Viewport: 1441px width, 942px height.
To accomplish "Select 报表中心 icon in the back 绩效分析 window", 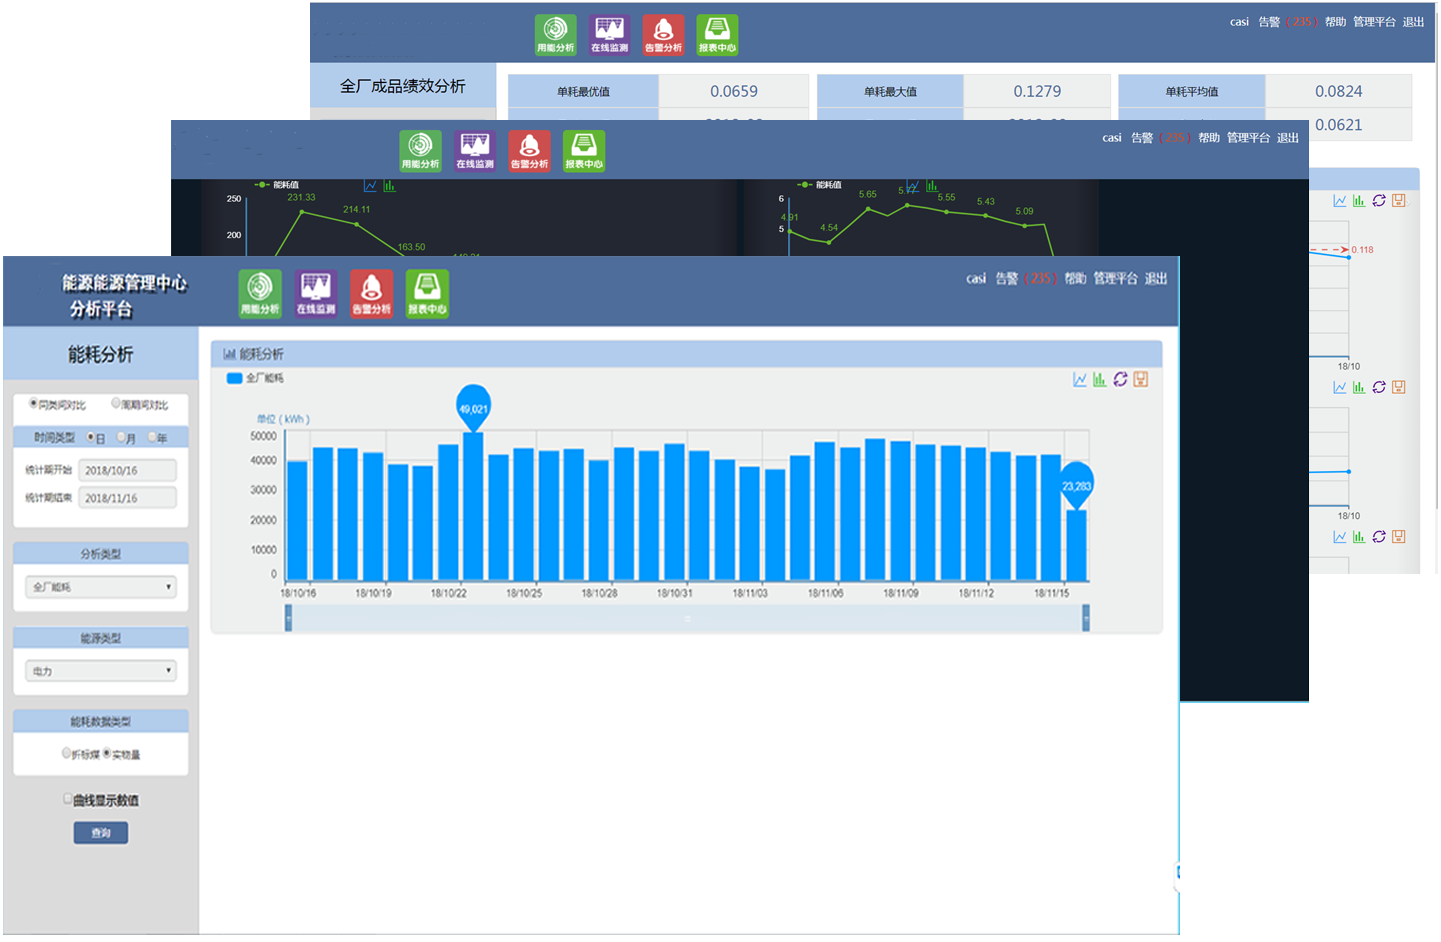I will (718, 35).
